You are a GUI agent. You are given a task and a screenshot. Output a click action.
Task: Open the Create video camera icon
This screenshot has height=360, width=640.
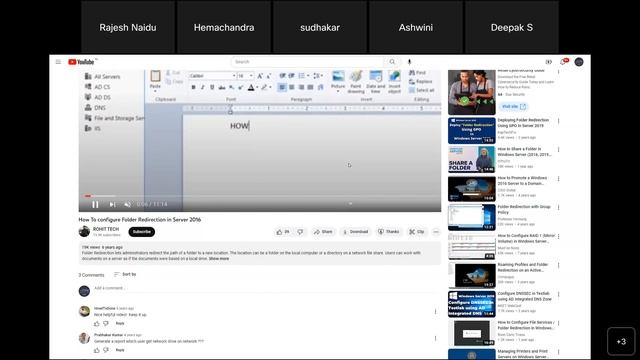pyautogui.click(x=549, y=62)
